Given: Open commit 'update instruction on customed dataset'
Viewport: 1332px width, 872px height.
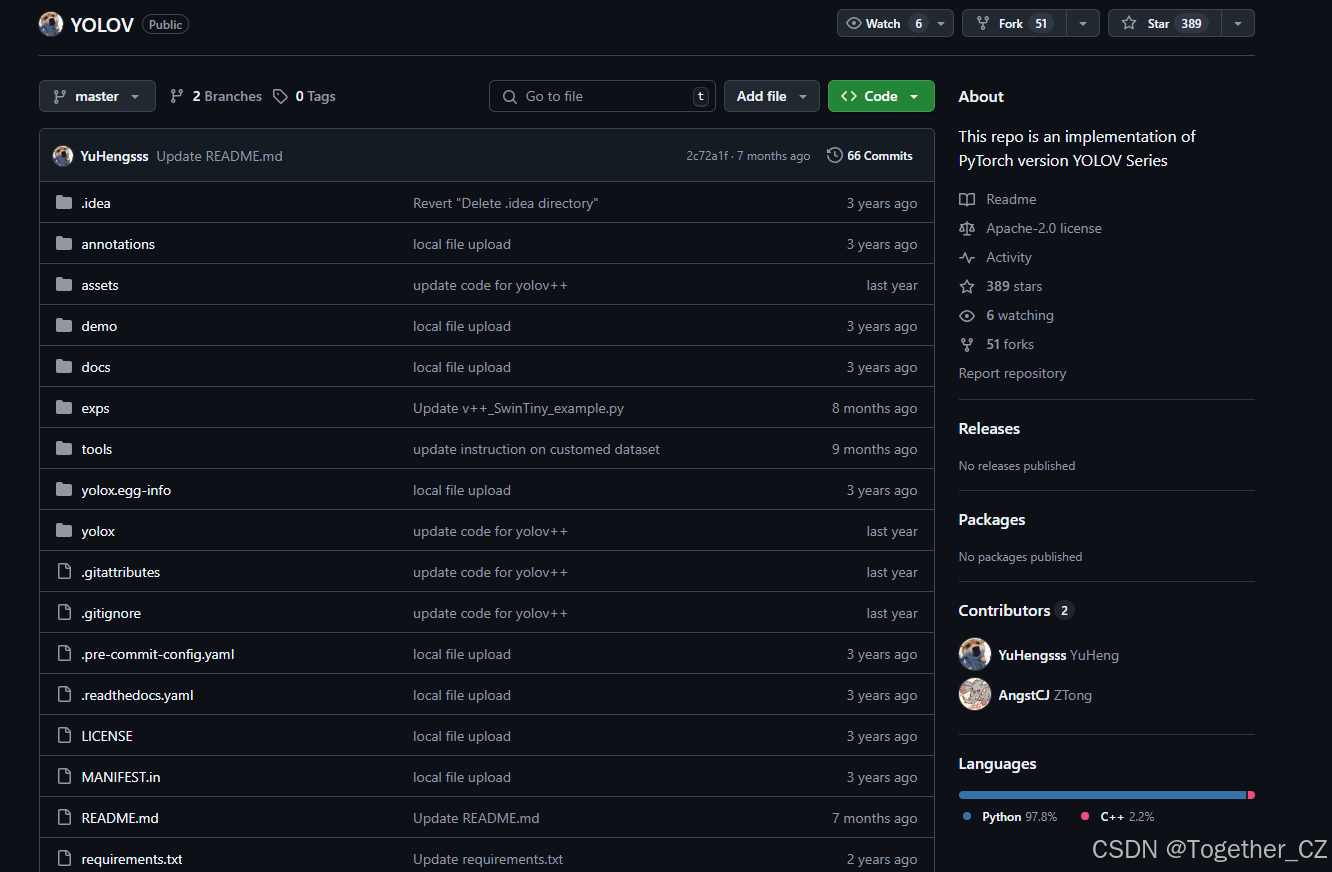Looking at the screenshot, I should pos(536,449).
